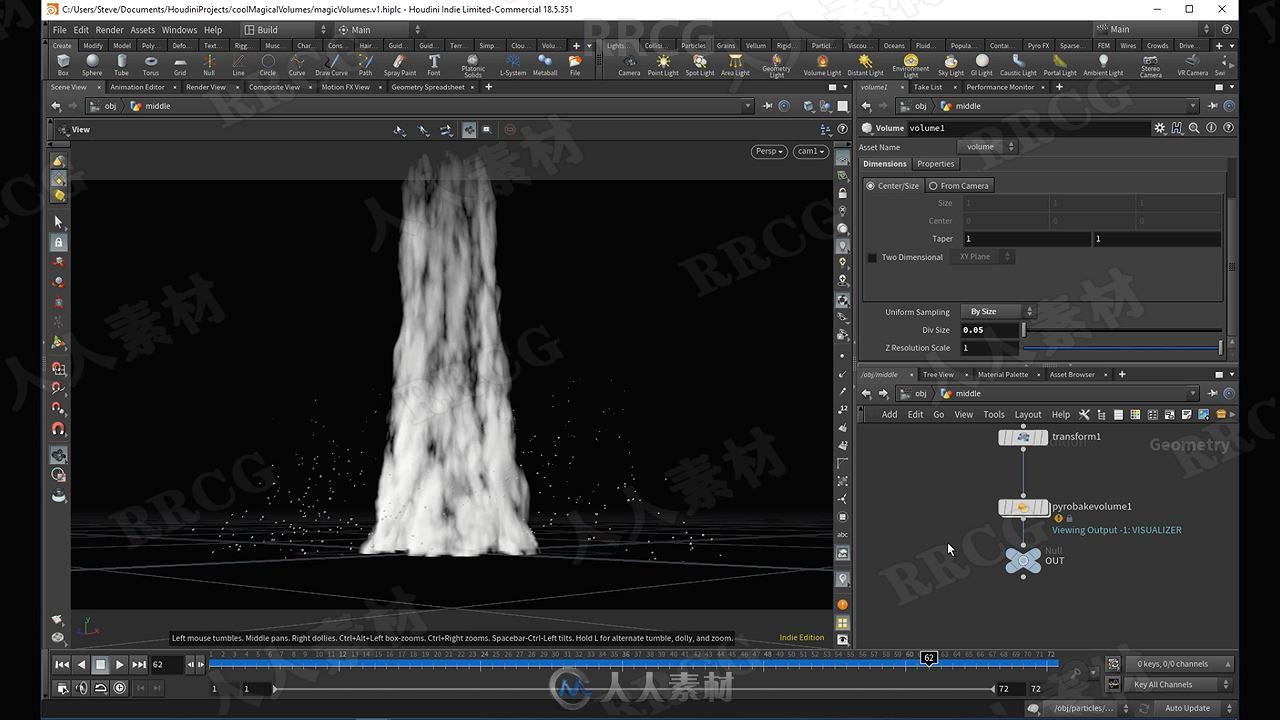Select the Null shelf tool

click(x=209, y=65)
